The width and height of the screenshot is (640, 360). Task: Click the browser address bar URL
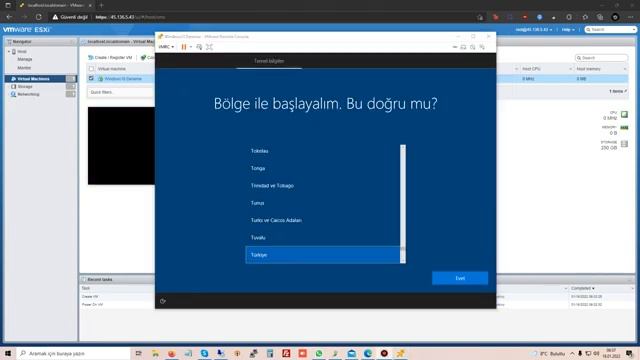point(130,17)
